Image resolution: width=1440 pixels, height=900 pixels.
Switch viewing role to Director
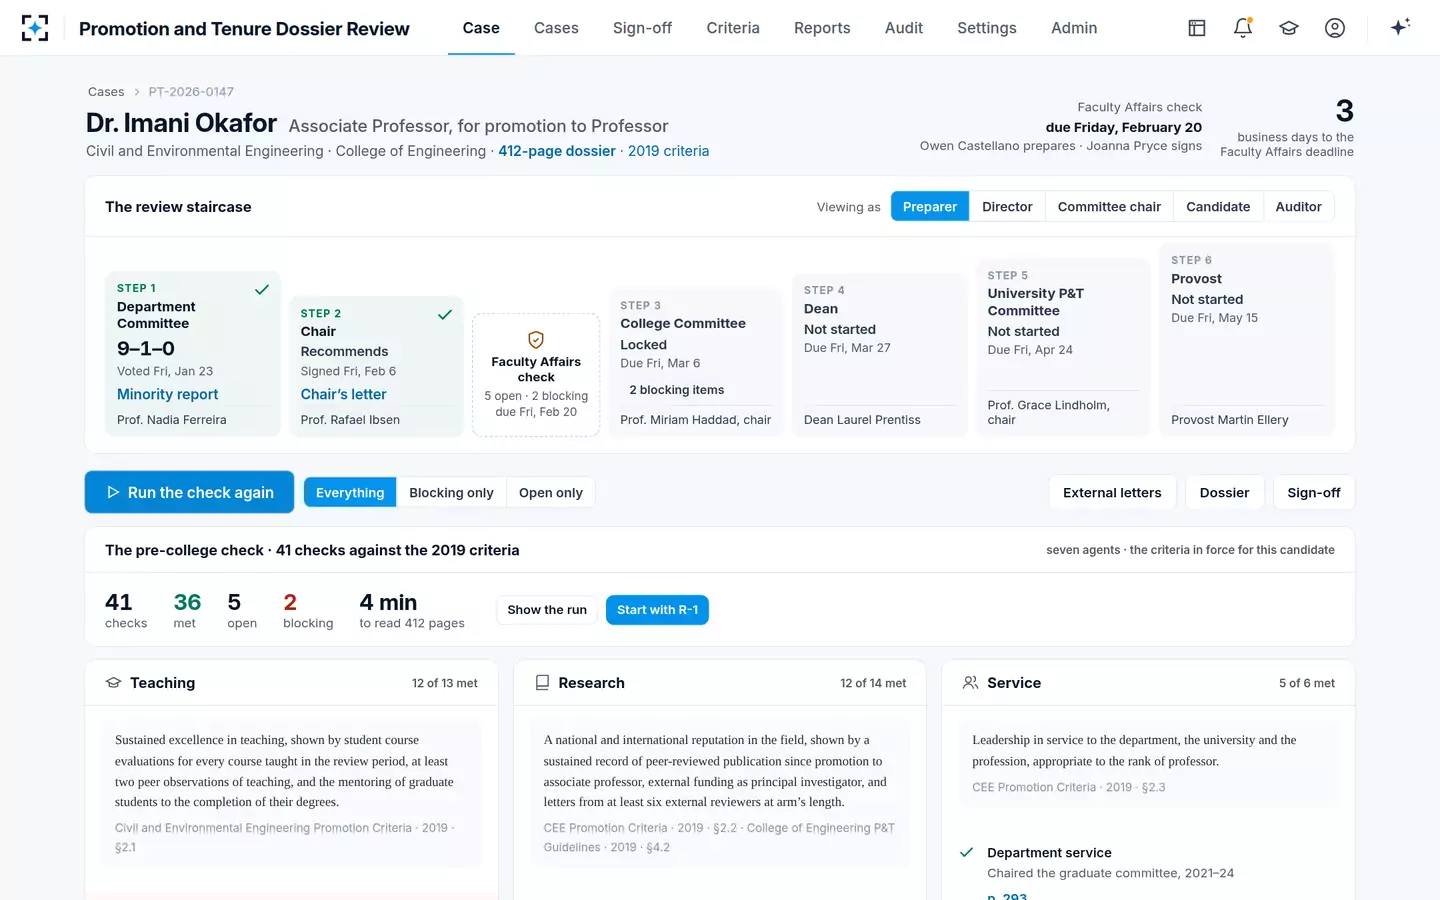(x=1007, y=207)
